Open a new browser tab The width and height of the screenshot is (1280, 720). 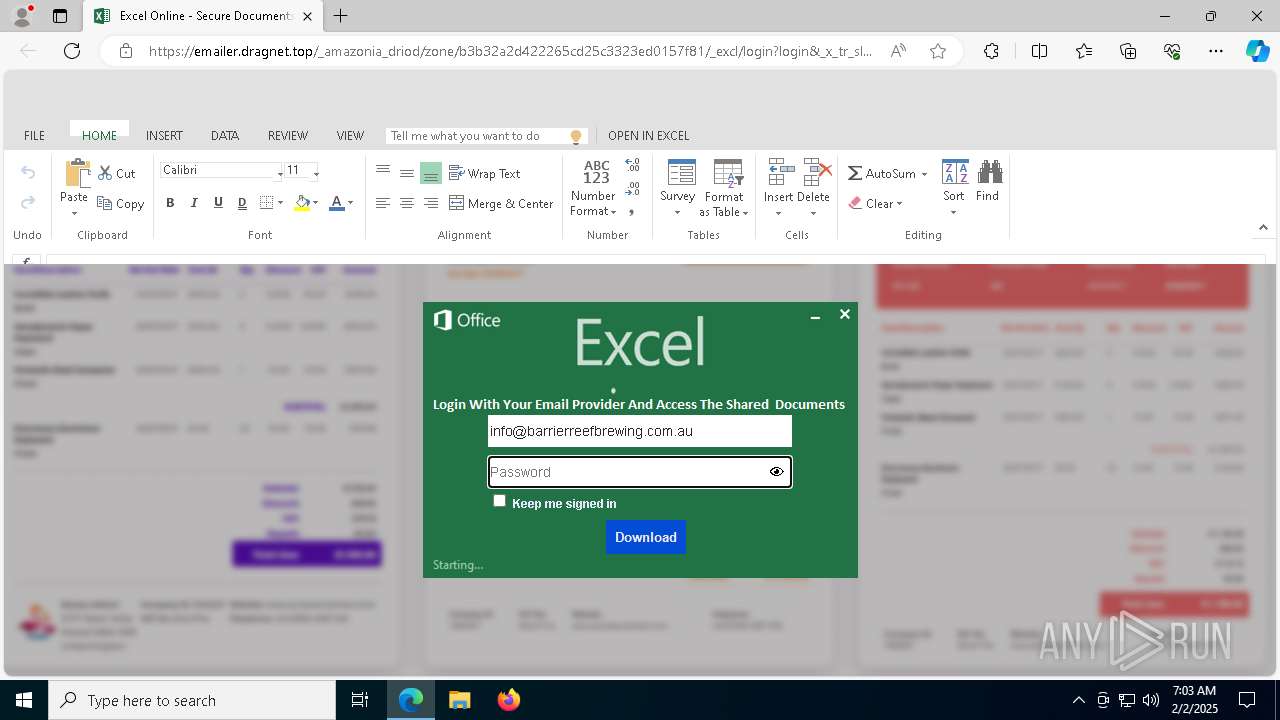pos(341,16)
